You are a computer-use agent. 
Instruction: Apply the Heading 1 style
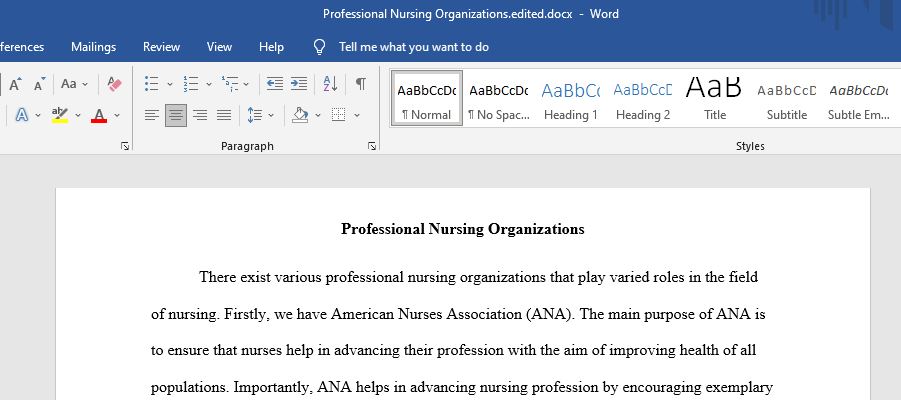tap(571, 98)
